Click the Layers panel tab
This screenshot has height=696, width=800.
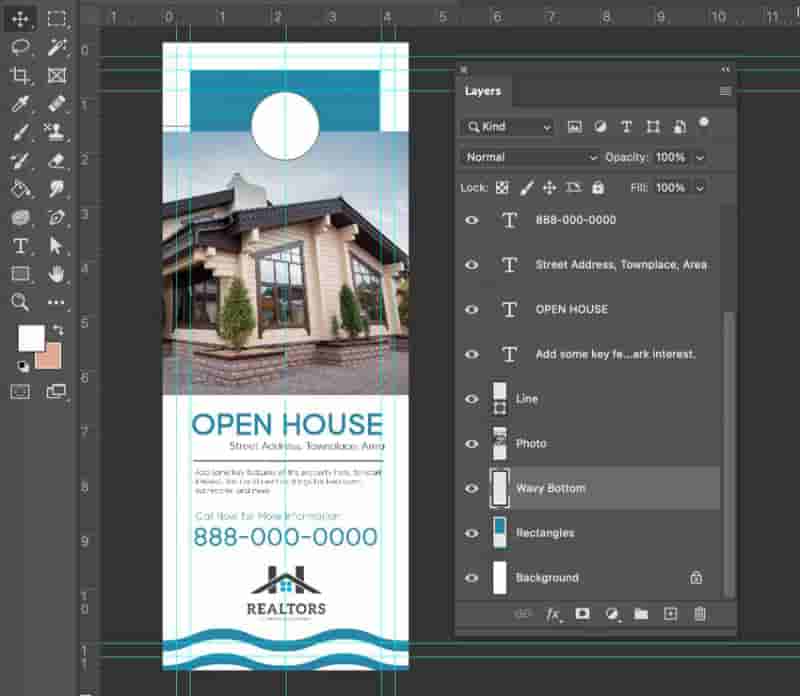pos(483,91)
